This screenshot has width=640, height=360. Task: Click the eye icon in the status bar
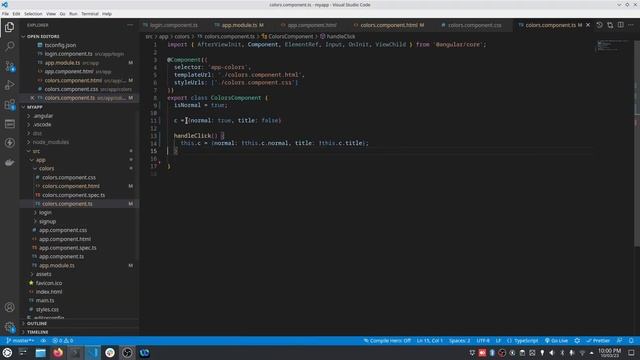pyautogui.click(x=43, y=340)
